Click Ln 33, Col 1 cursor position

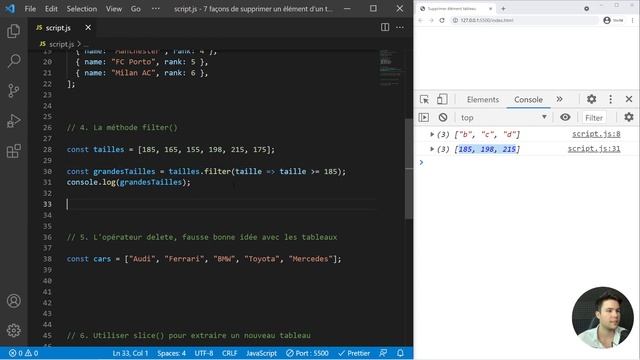pos(130,353)
